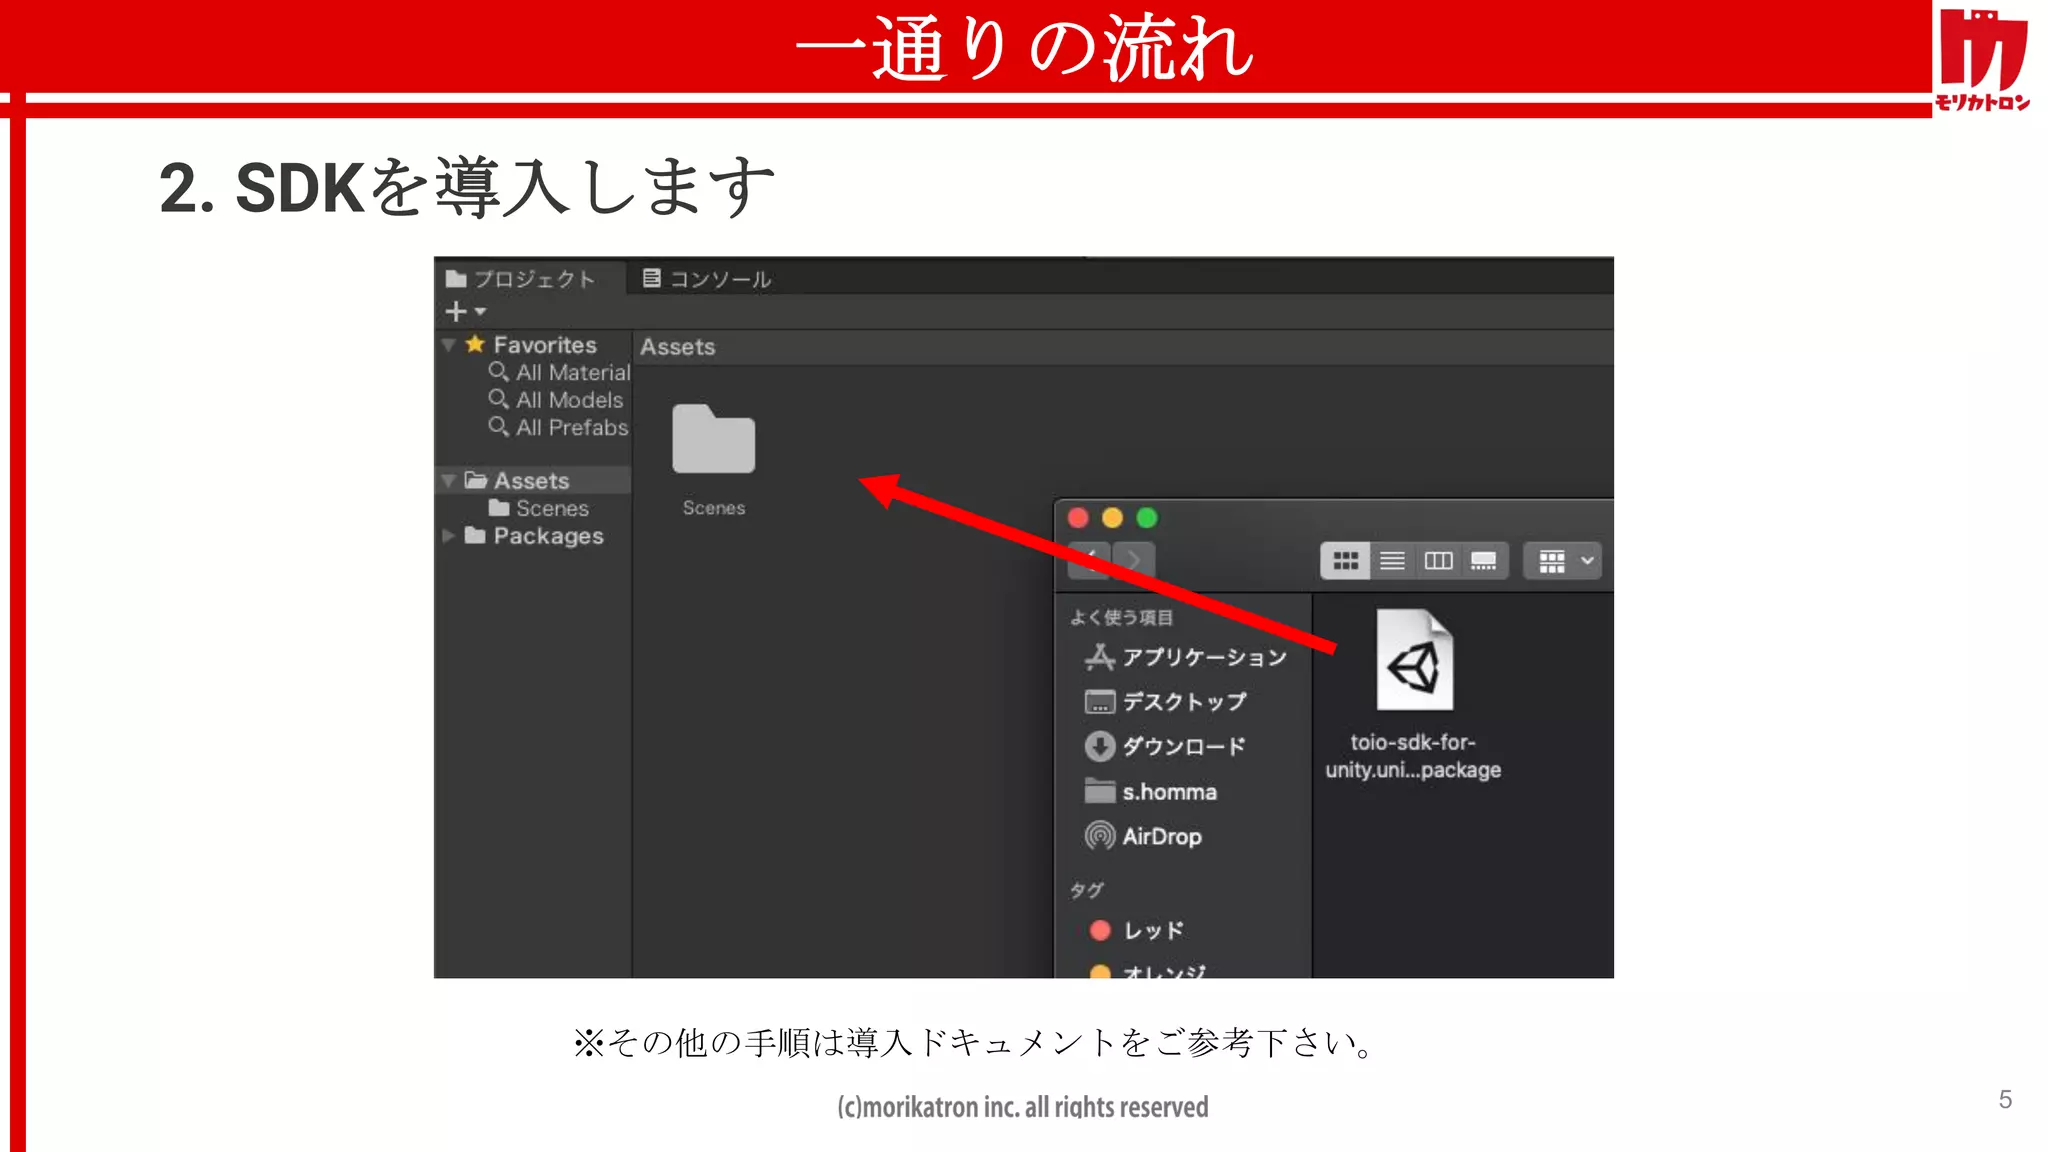Switch to the プロジェクト tab
Image resolution: width=2048 pixels, height=1152 pixels.
tap(521, 279)
